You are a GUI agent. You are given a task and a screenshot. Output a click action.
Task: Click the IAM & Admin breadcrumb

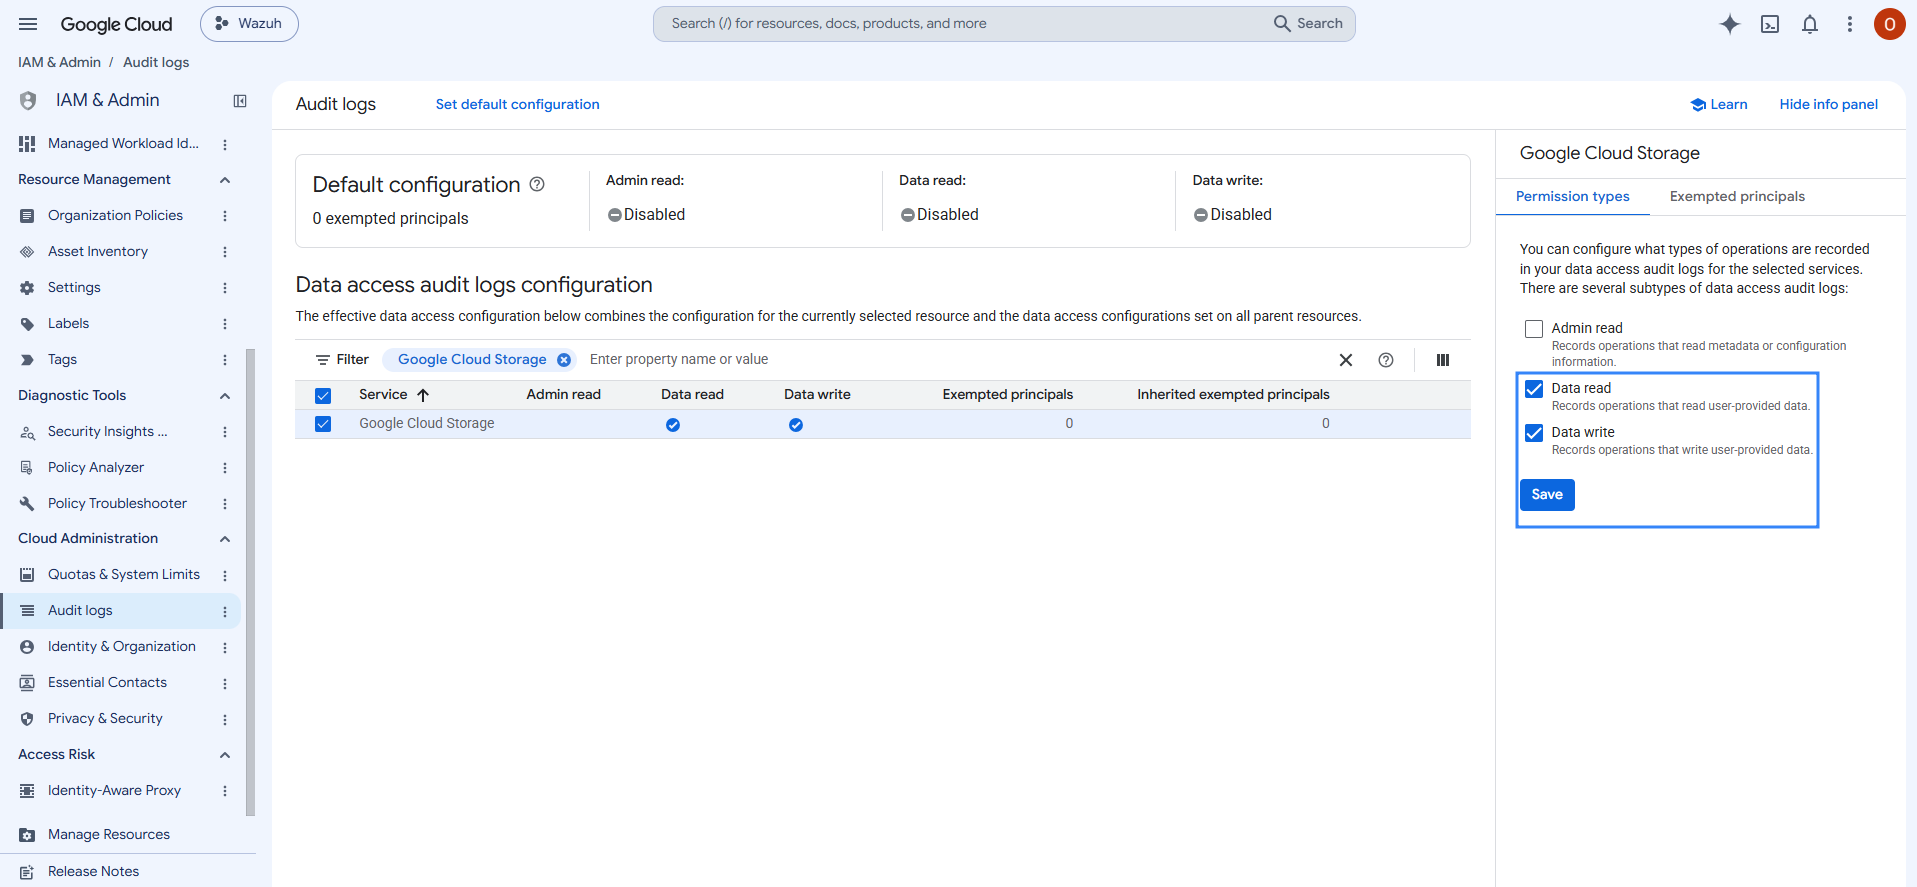click(59, 63)
